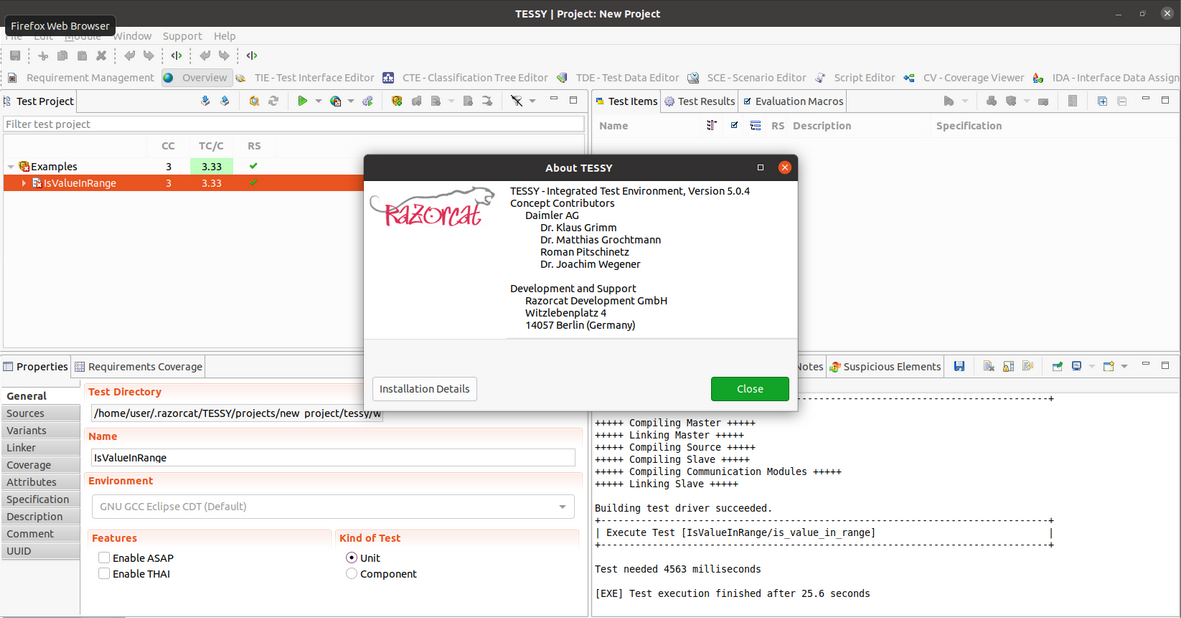Click the shield icon in Test Project toolbar
The image size is (1181, 618).
[397, 101]
